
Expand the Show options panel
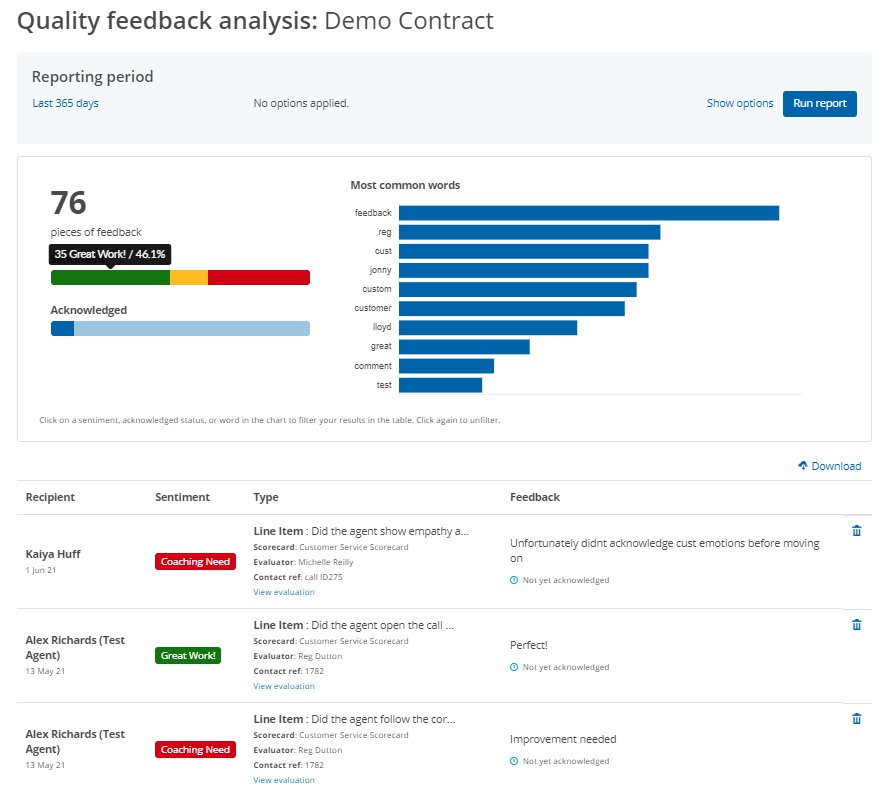(x=740, y=103)
